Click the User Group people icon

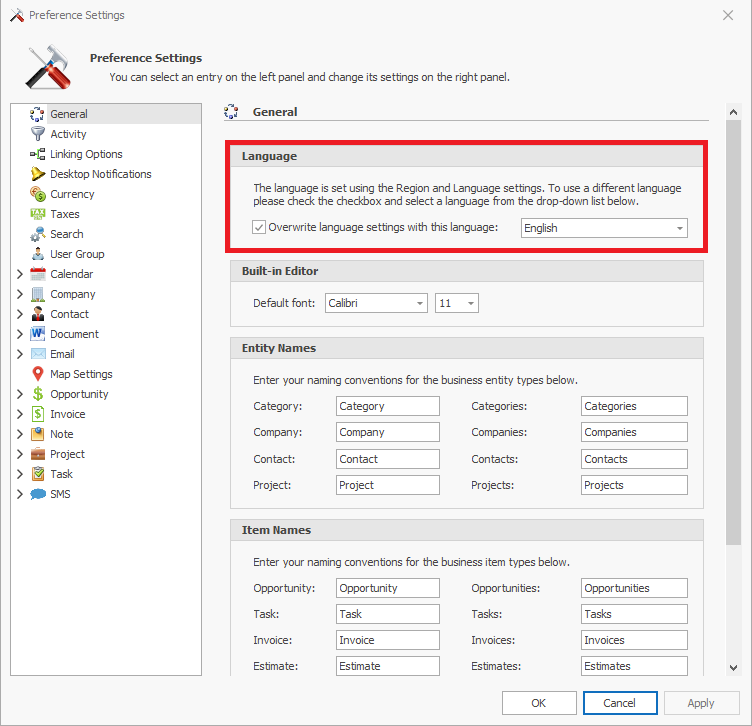[x=38, y=254]
